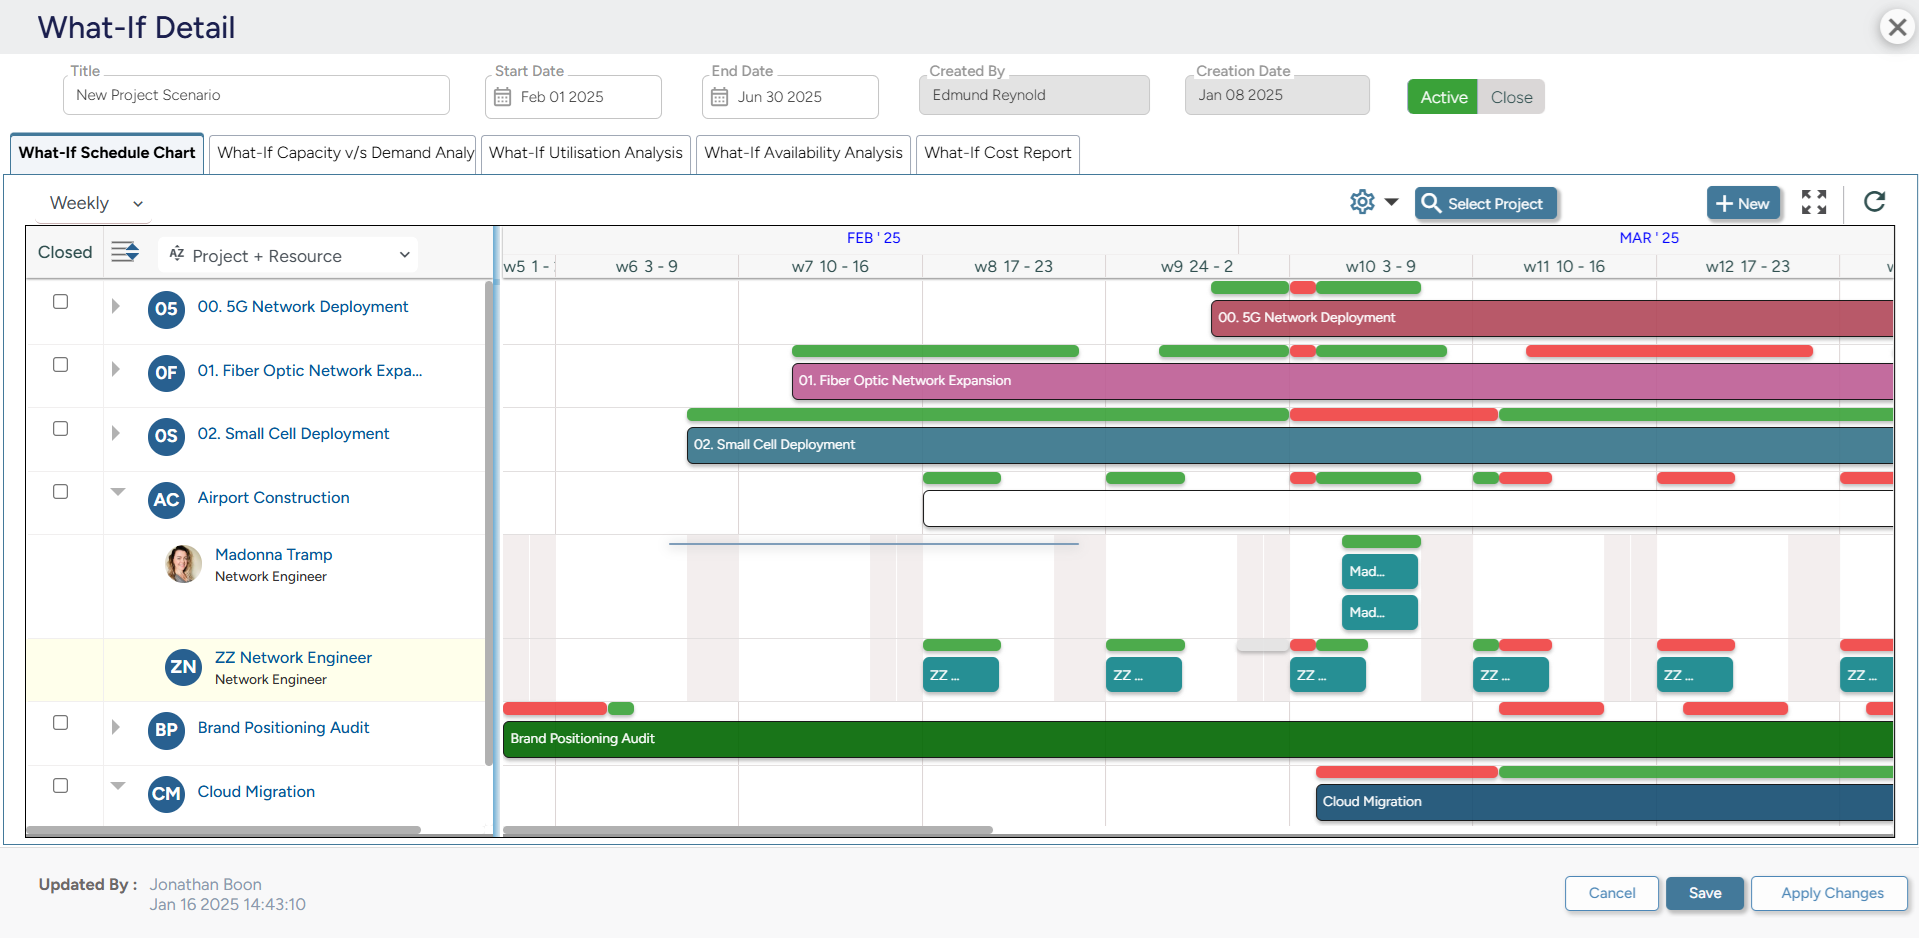Screen dimensions: 1921x938
Task: Check the Airport Construction checkbox
Action: pos(61,491)
